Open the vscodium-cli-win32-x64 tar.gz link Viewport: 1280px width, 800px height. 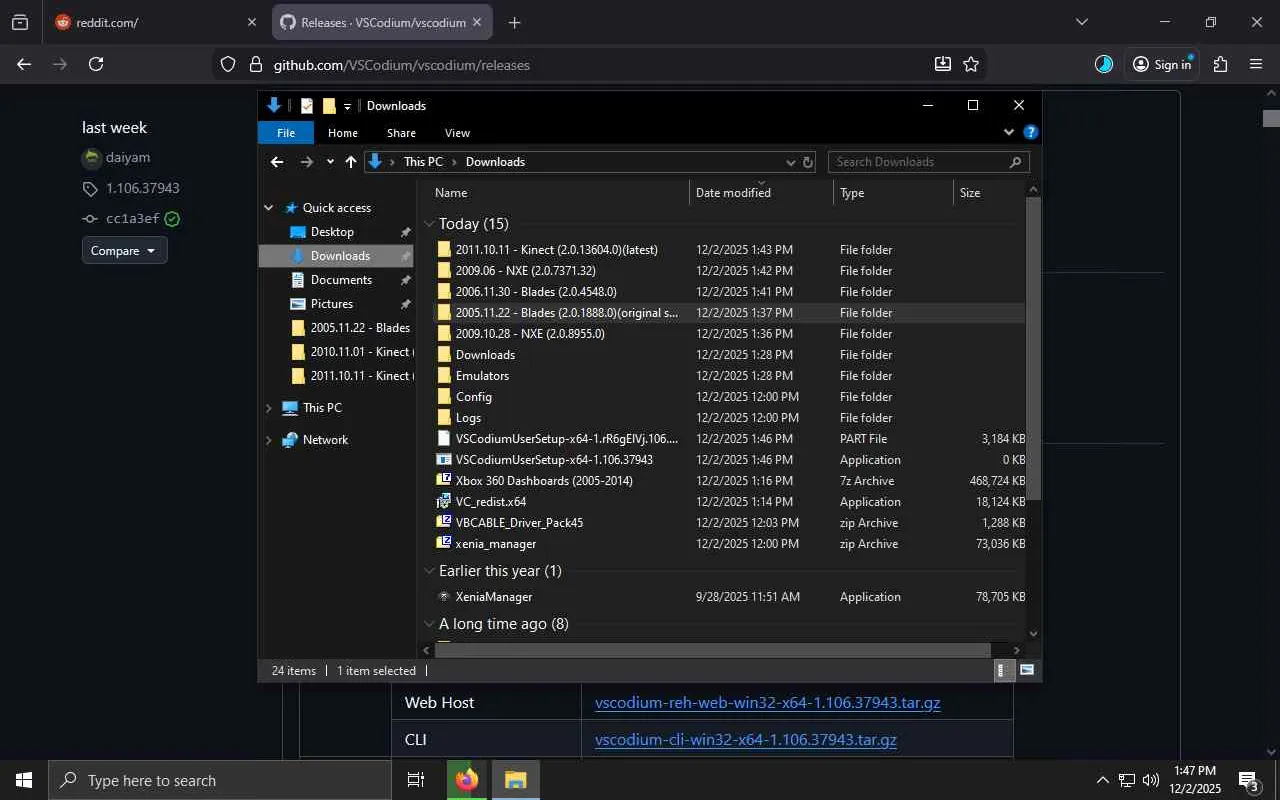746,740
